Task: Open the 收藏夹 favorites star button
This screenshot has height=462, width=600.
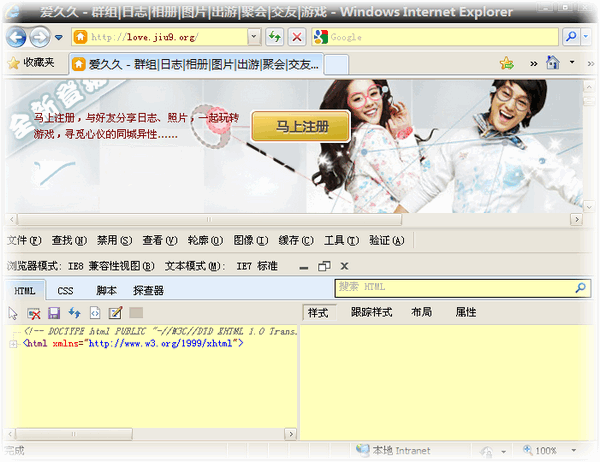Action: click(31, 62)
